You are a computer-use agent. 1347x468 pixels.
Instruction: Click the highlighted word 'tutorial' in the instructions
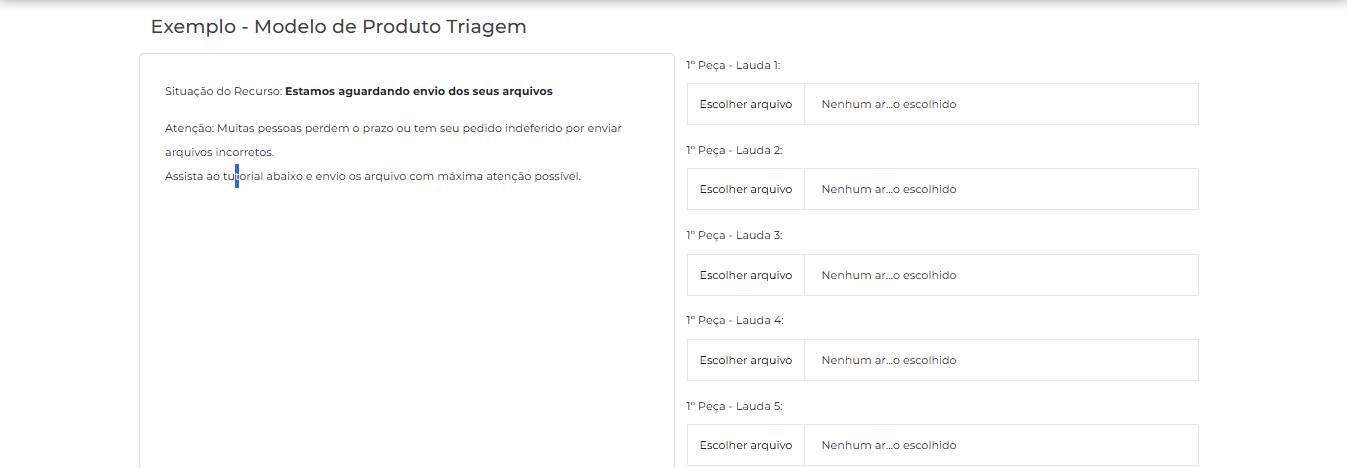coord(243,176)
